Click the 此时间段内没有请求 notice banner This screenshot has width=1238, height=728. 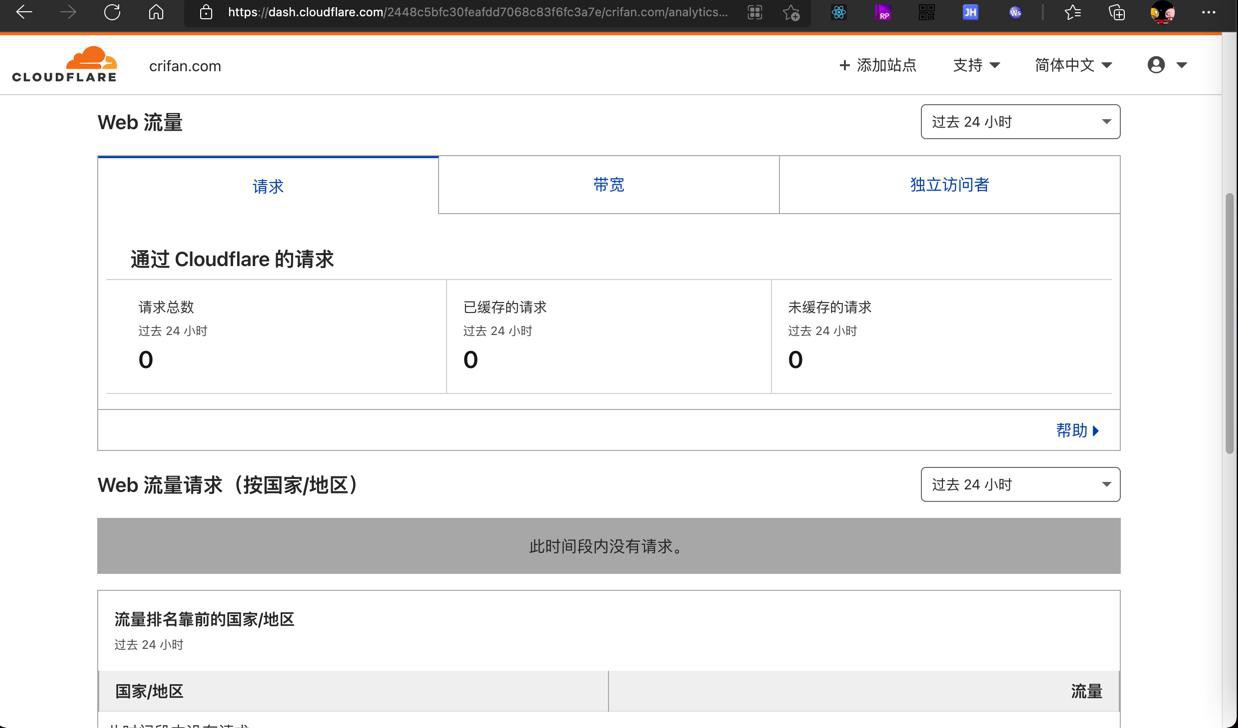(x=608, y=546)
